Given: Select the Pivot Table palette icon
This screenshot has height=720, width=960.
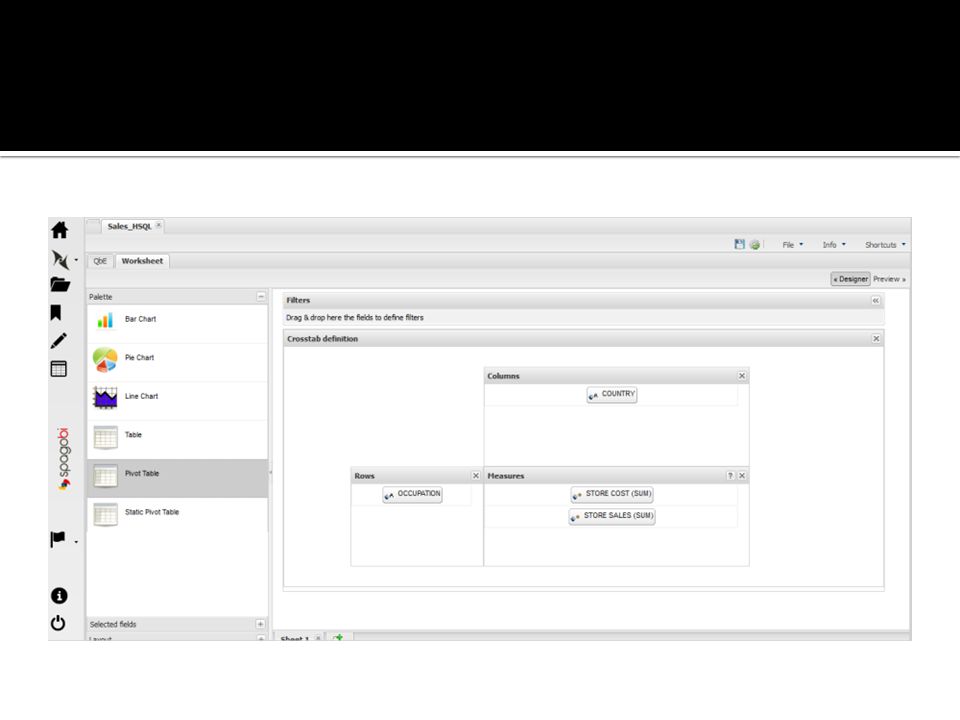Looking at the screenshot, I should [x=105, y=476].
